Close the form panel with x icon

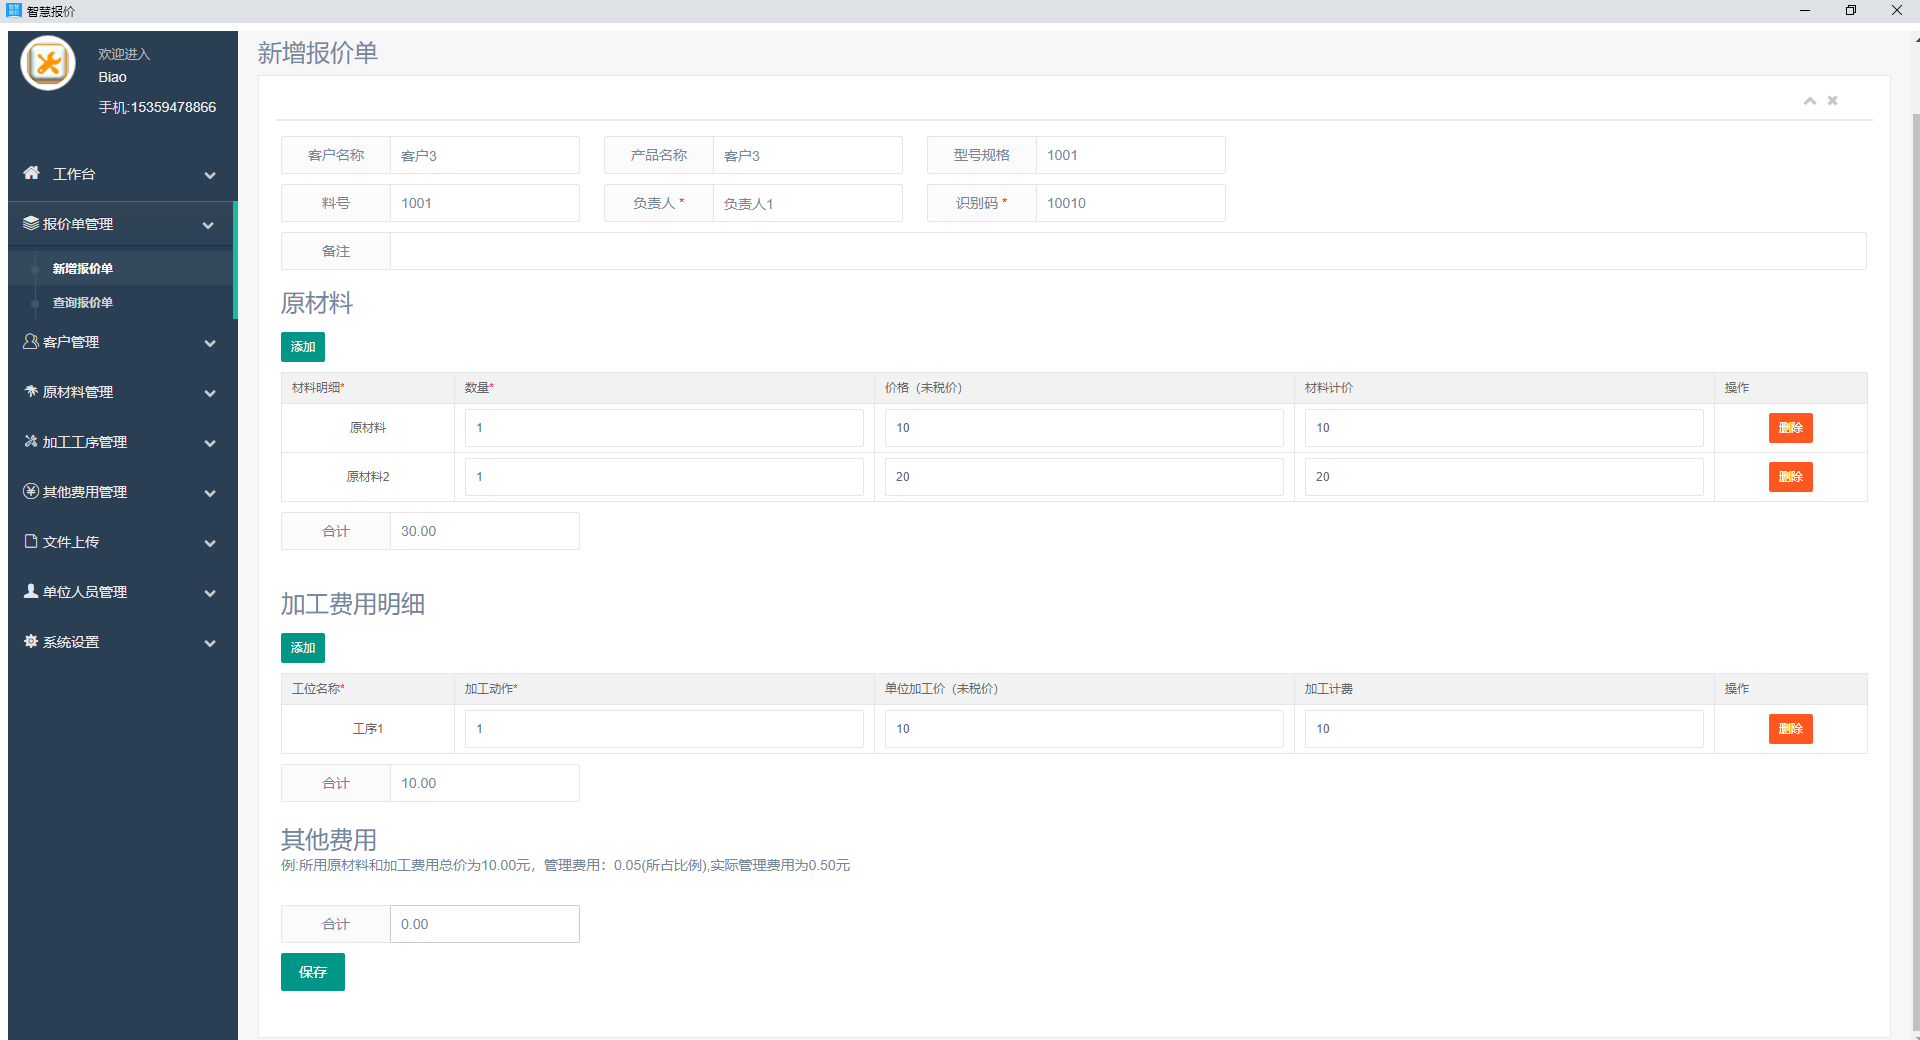tap(1833, 100)
